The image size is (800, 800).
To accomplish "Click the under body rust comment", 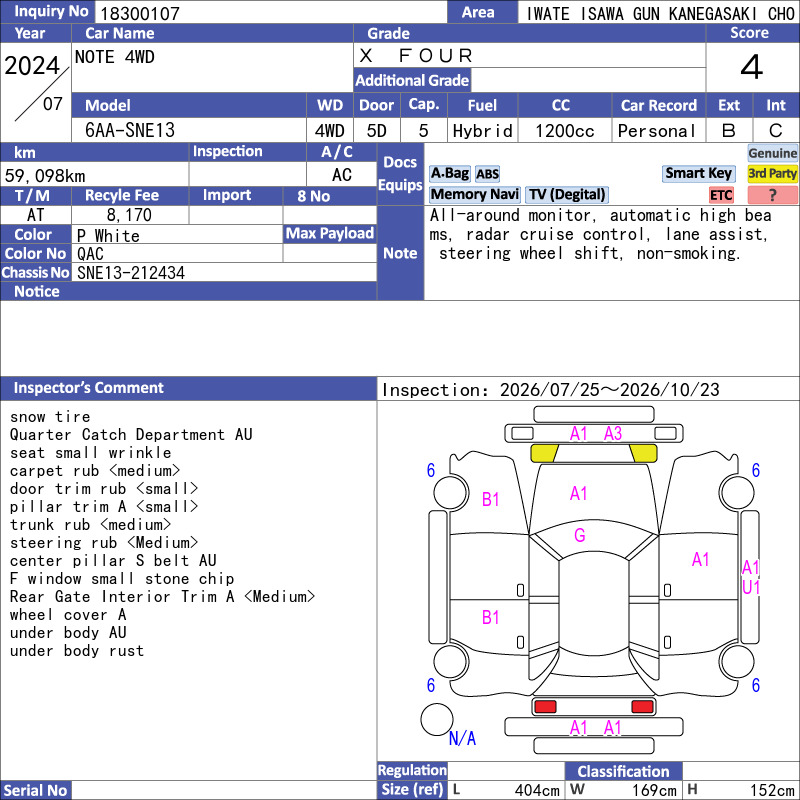I will [77, 651].
